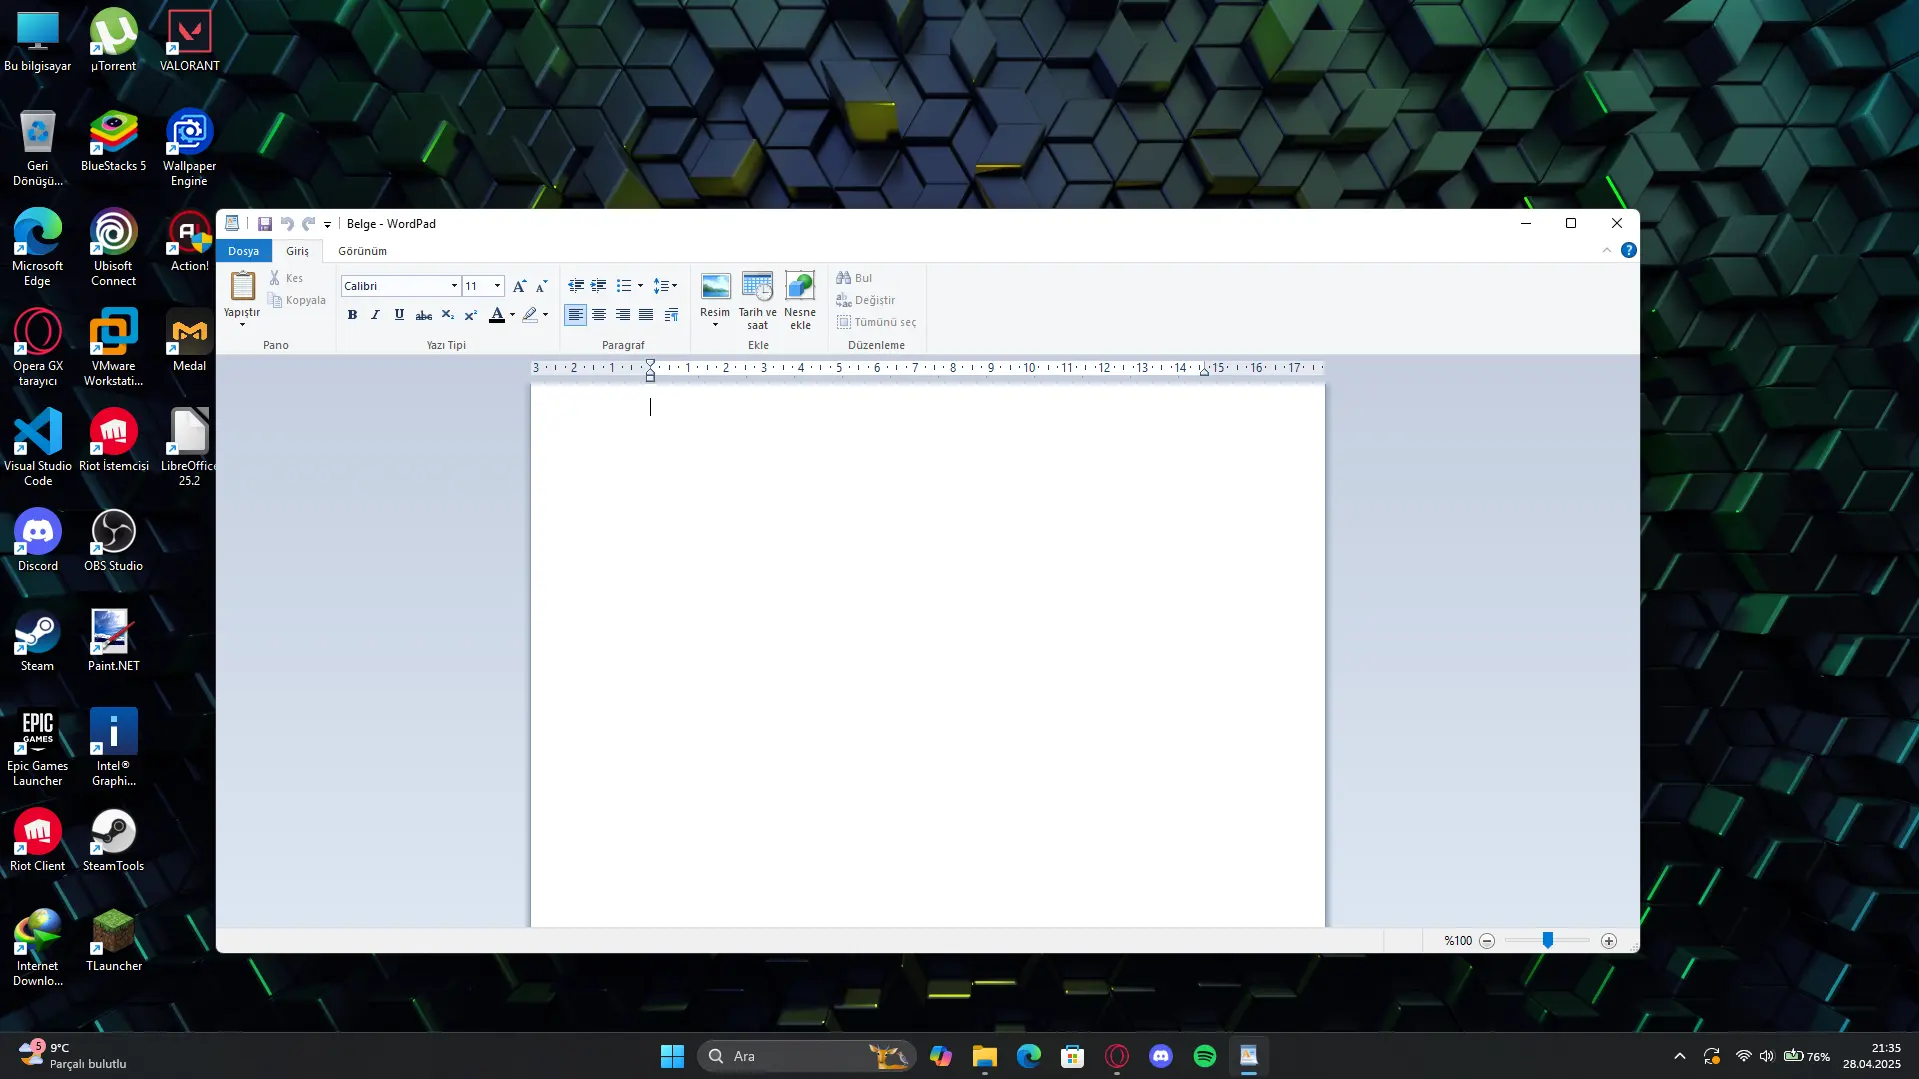
Task: Open Discord from the taskbar
Action: [1161, 1056]
